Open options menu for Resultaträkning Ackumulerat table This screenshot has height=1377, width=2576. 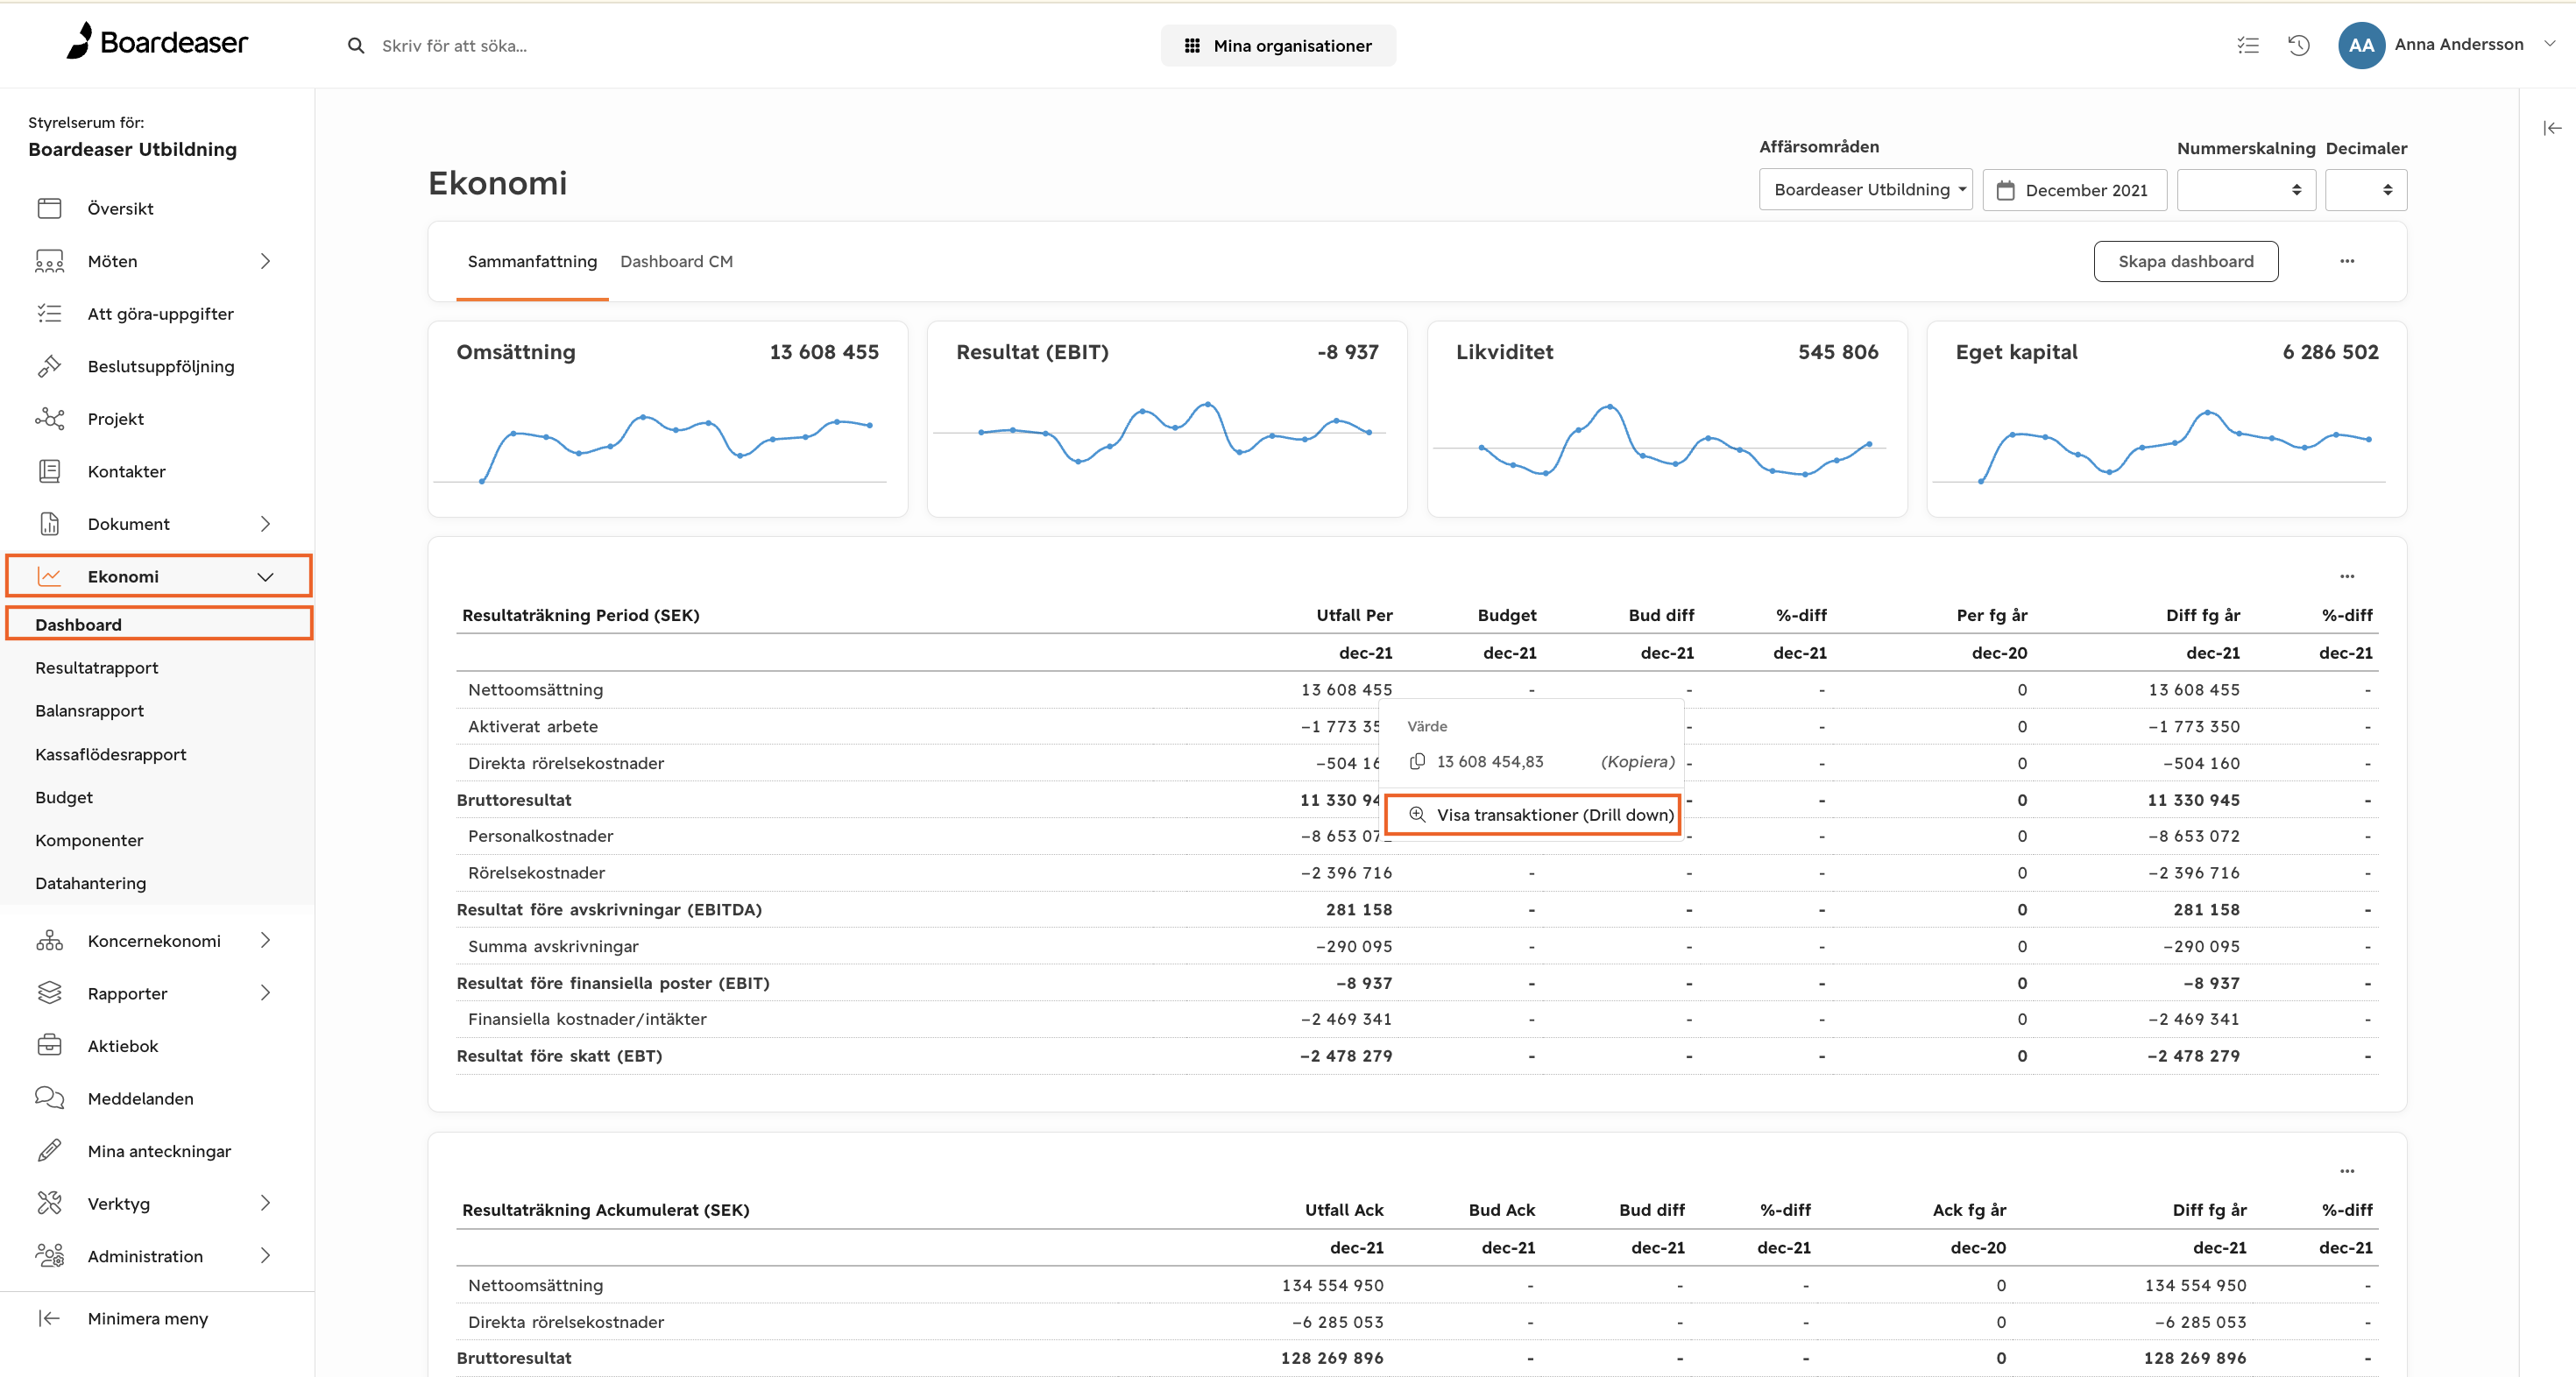point(2347,1171)
